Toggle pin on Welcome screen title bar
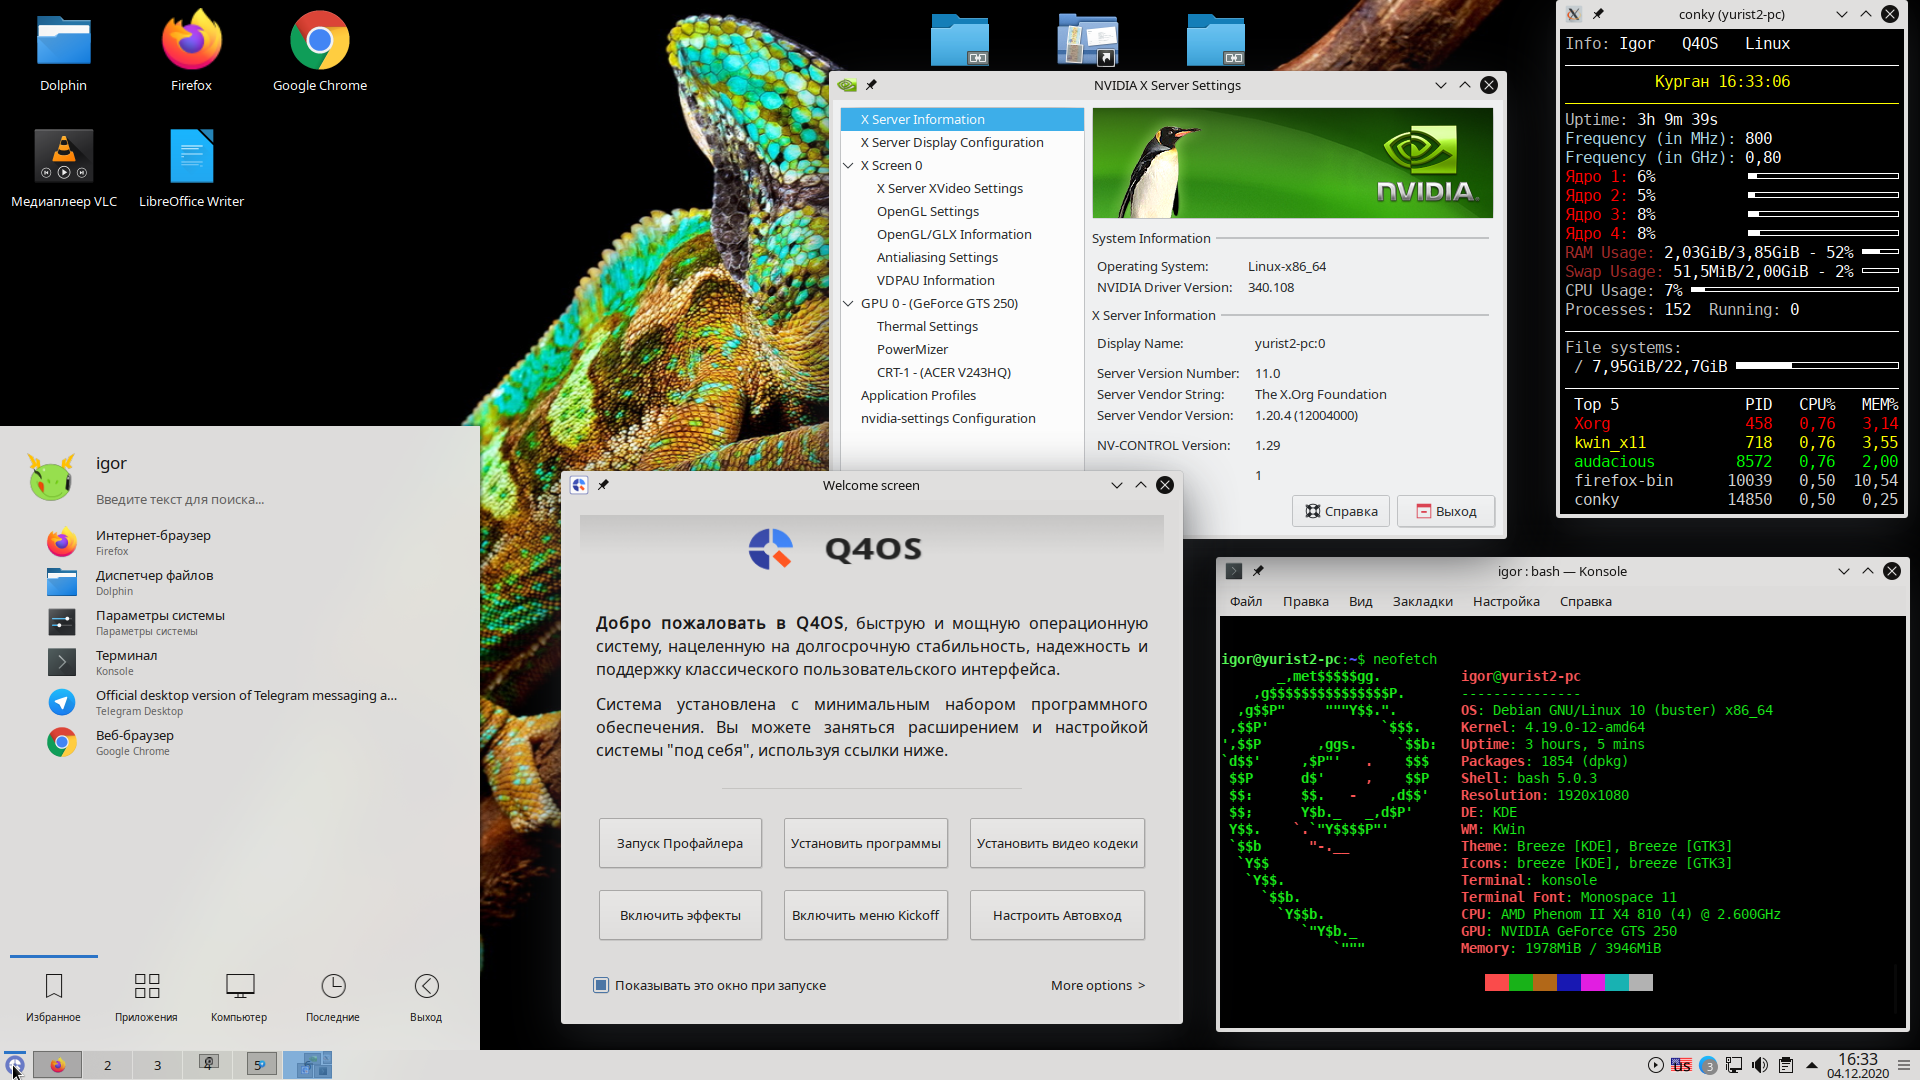Image resolution: width=1920 pixels, height=1080 pixels. point(603,485)
